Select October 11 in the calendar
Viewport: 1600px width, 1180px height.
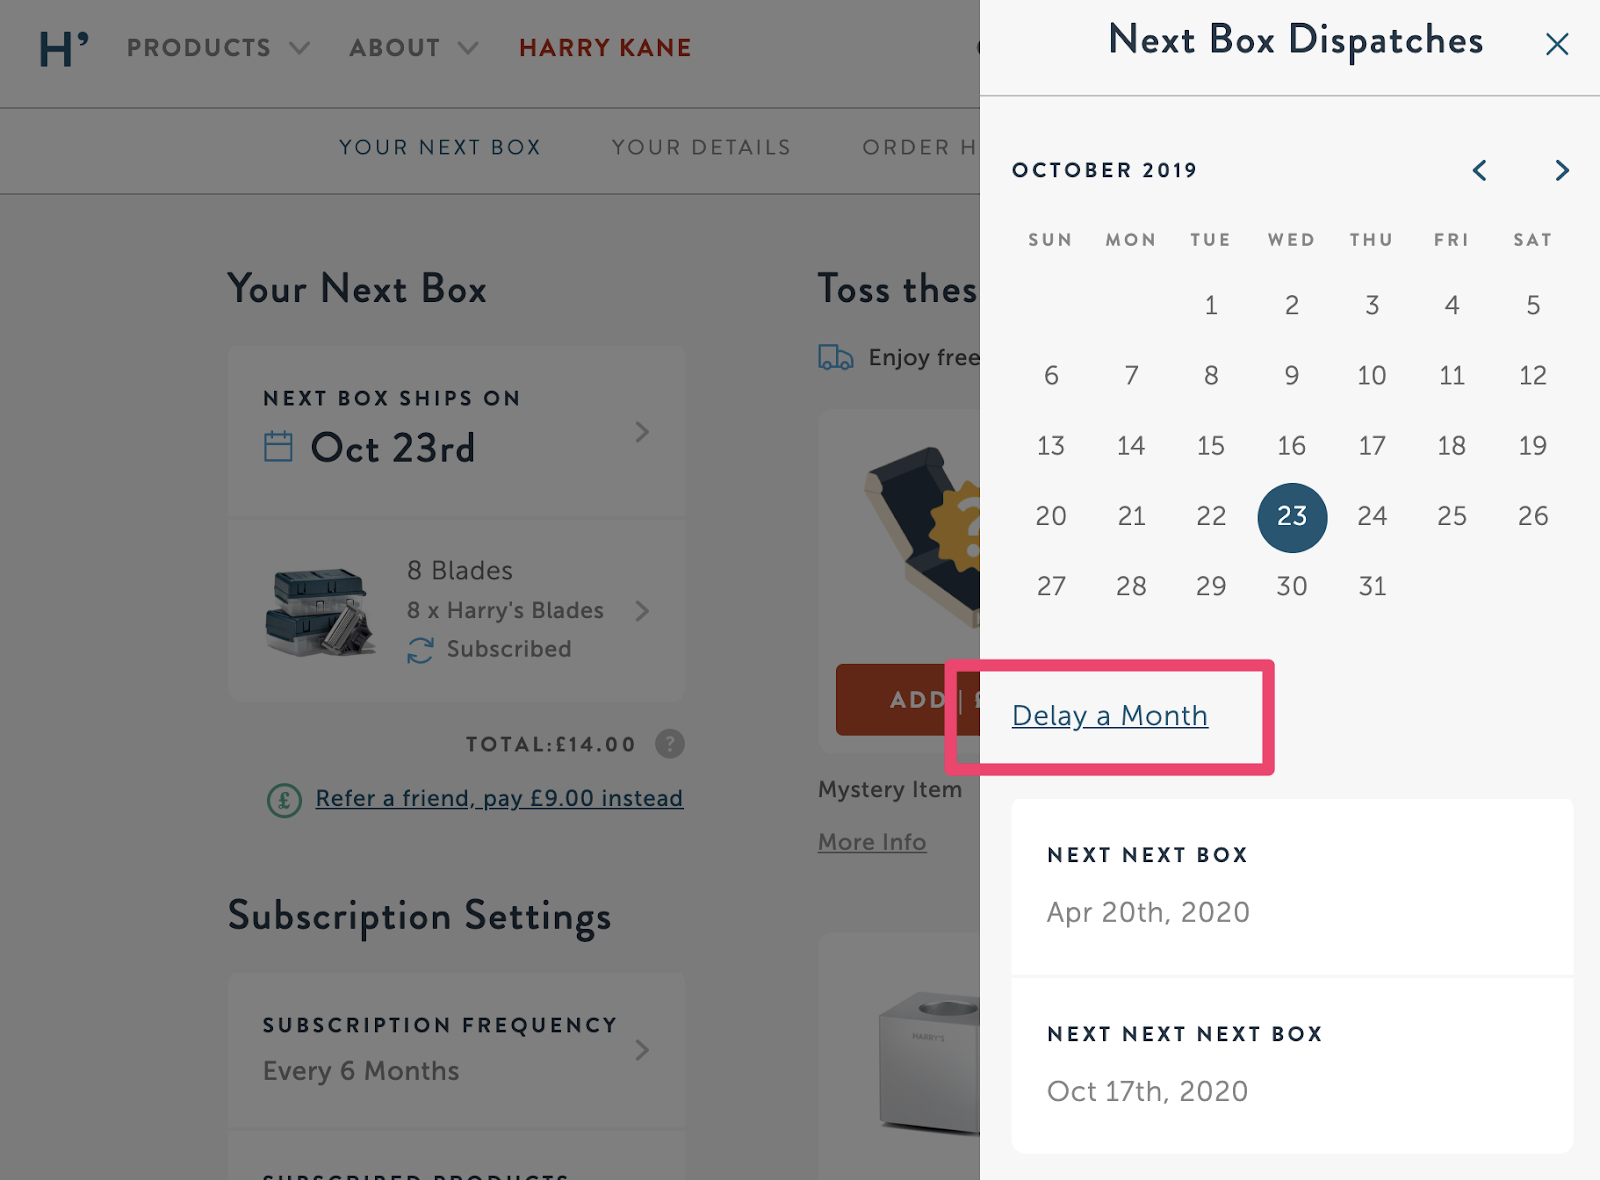point(1452,376)
